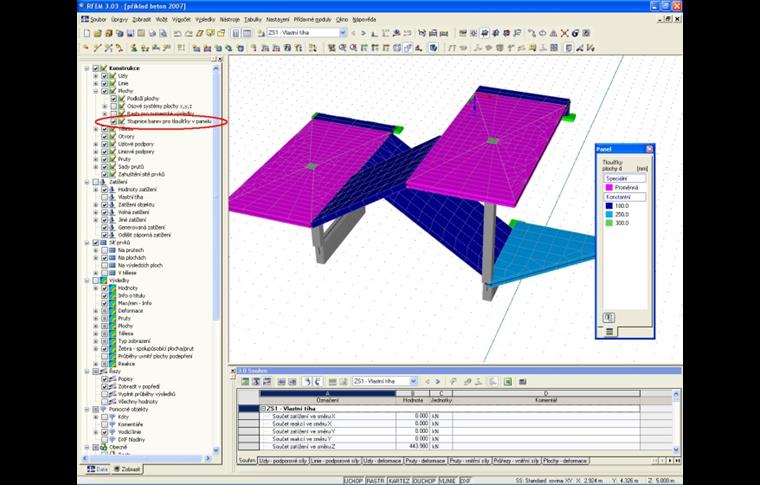760x485 pixels.
Task: Click the New file icon in toolbar
Action: [87, 33]
